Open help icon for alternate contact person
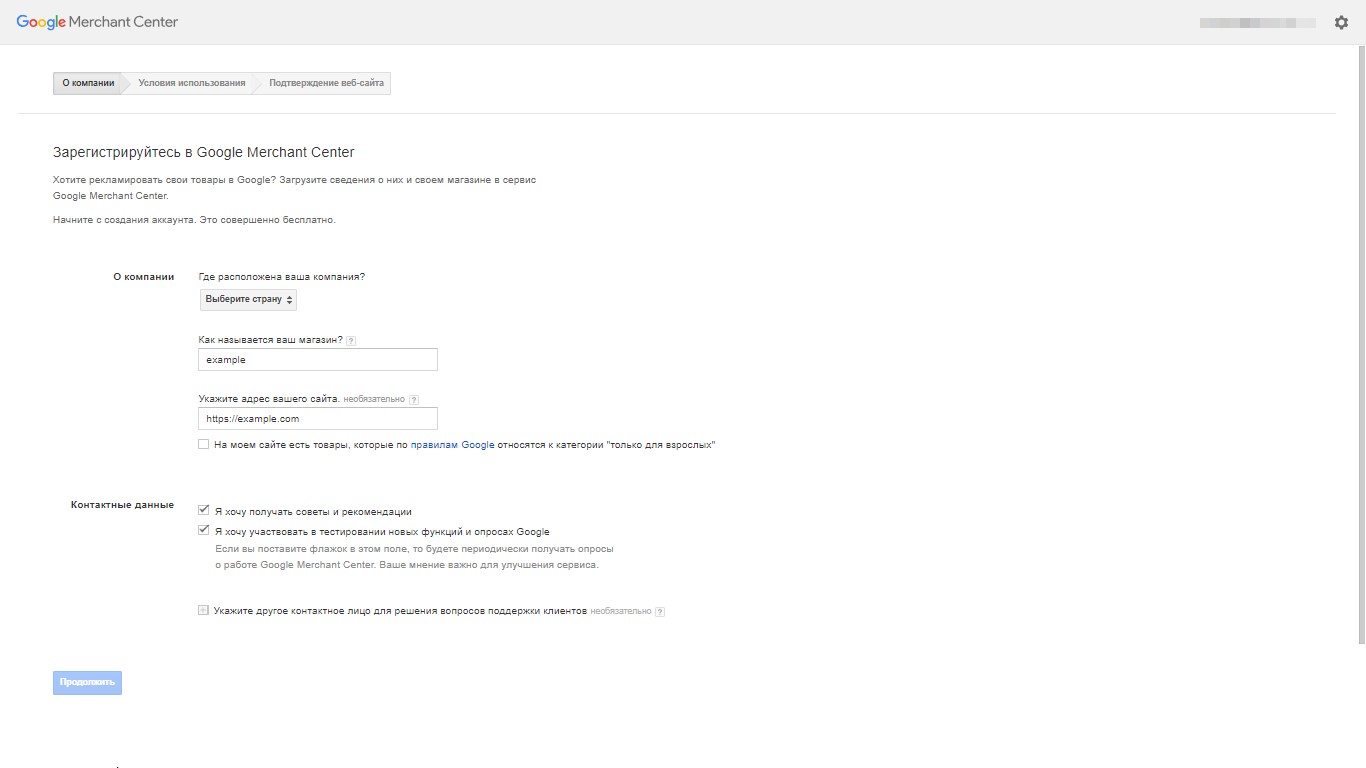 point(660,612)
